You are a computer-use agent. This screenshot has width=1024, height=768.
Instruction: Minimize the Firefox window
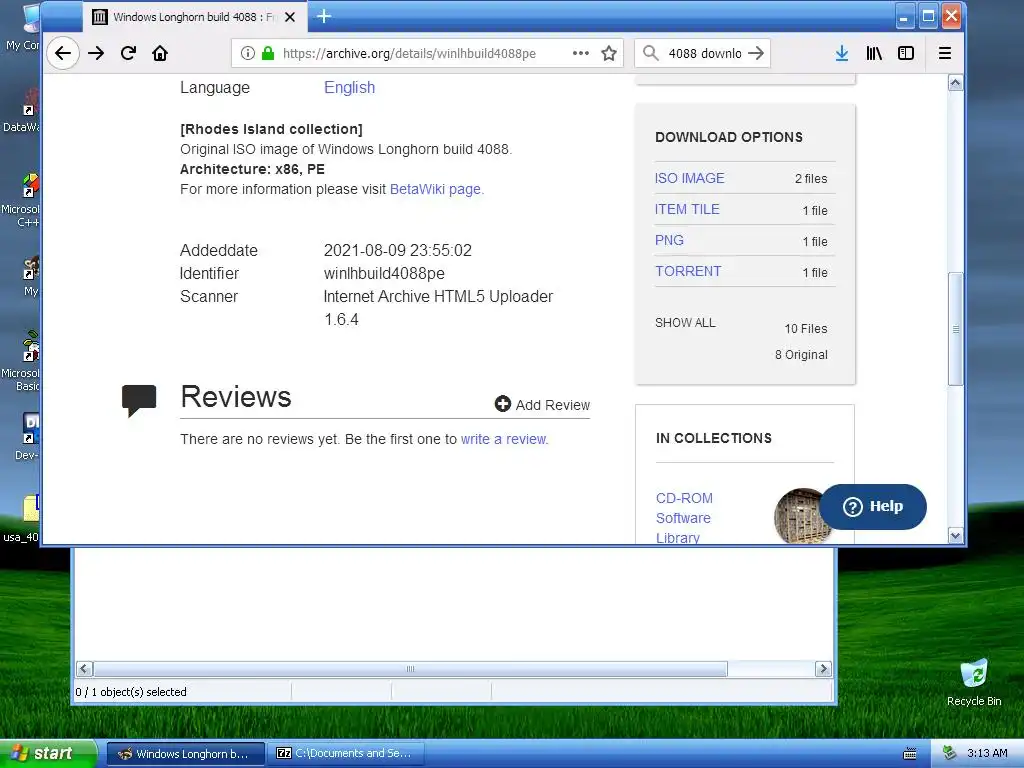(904, 16)
